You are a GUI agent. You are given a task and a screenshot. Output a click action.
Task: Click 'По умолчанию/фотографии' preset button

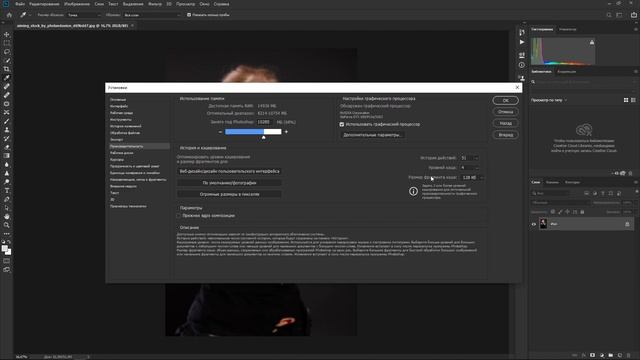[x=229, y=183]
